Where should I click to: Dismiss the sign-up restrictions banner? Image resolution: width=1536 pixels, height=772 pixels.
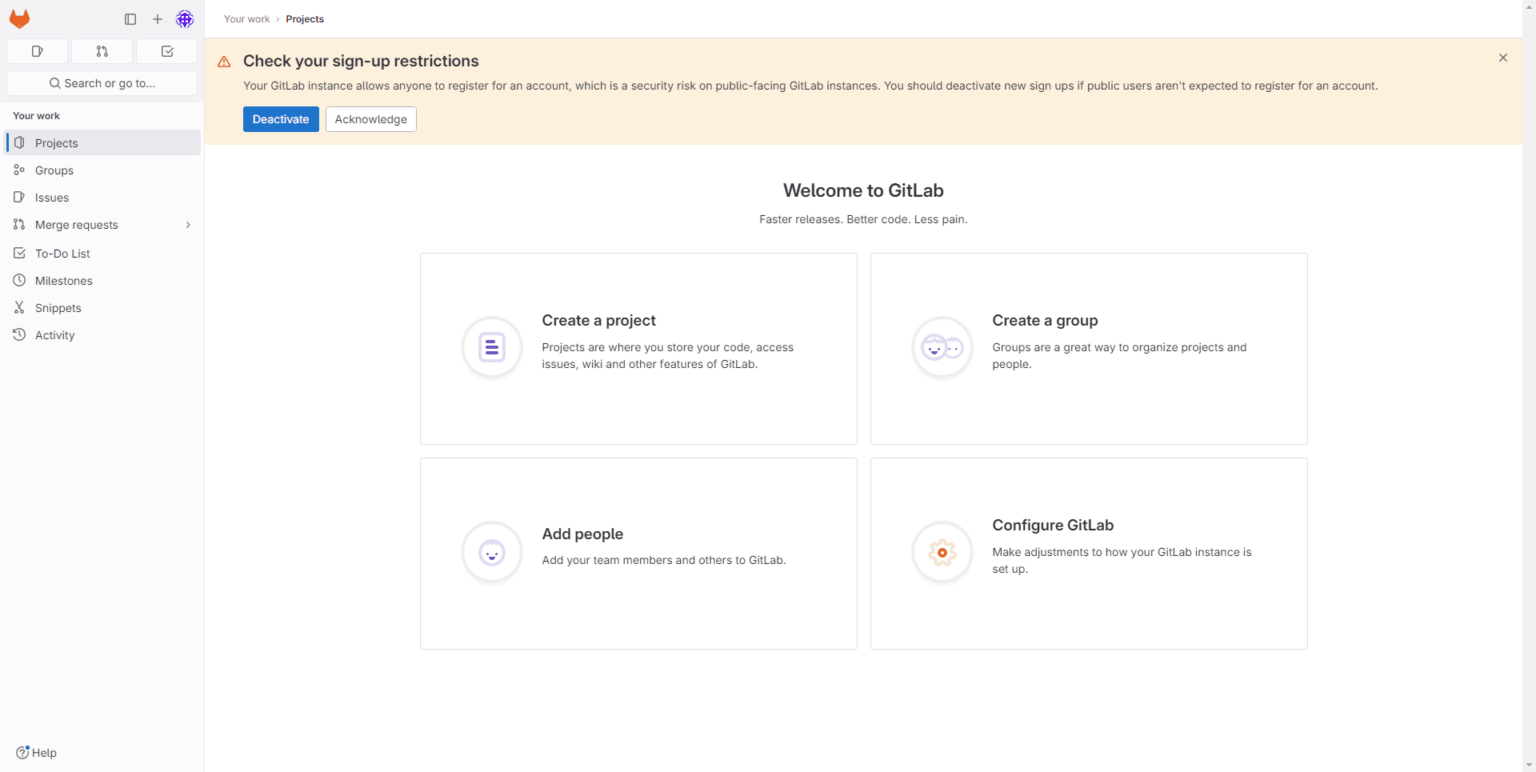point(1503,58)
